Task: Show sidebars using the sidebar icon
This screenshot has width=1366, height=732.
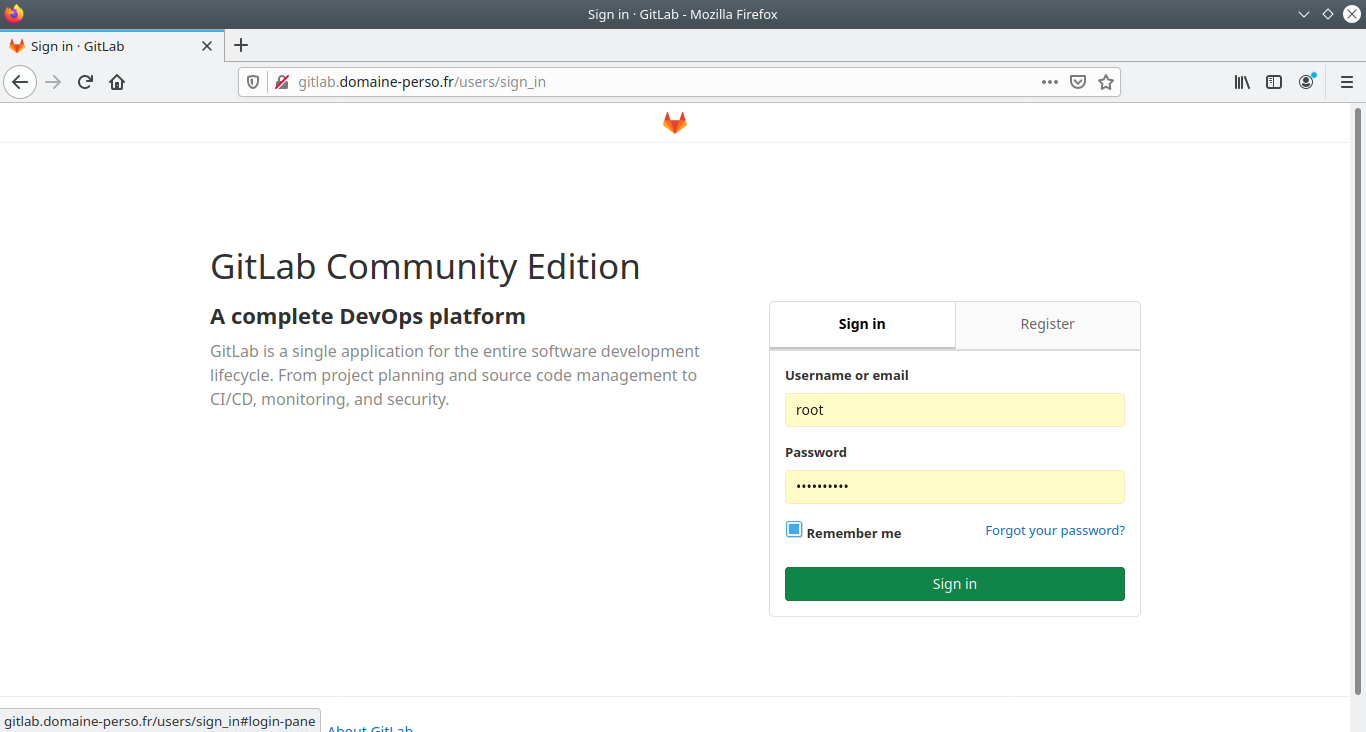Action: 1274,82
